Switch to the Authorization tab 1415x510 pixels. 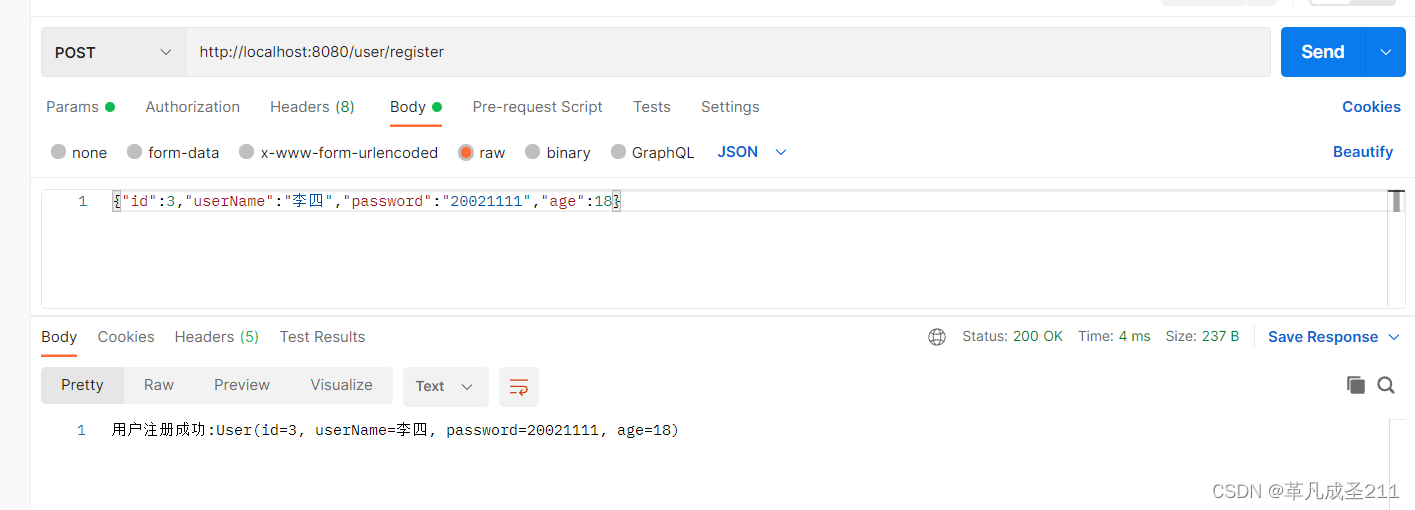[193, 107]
